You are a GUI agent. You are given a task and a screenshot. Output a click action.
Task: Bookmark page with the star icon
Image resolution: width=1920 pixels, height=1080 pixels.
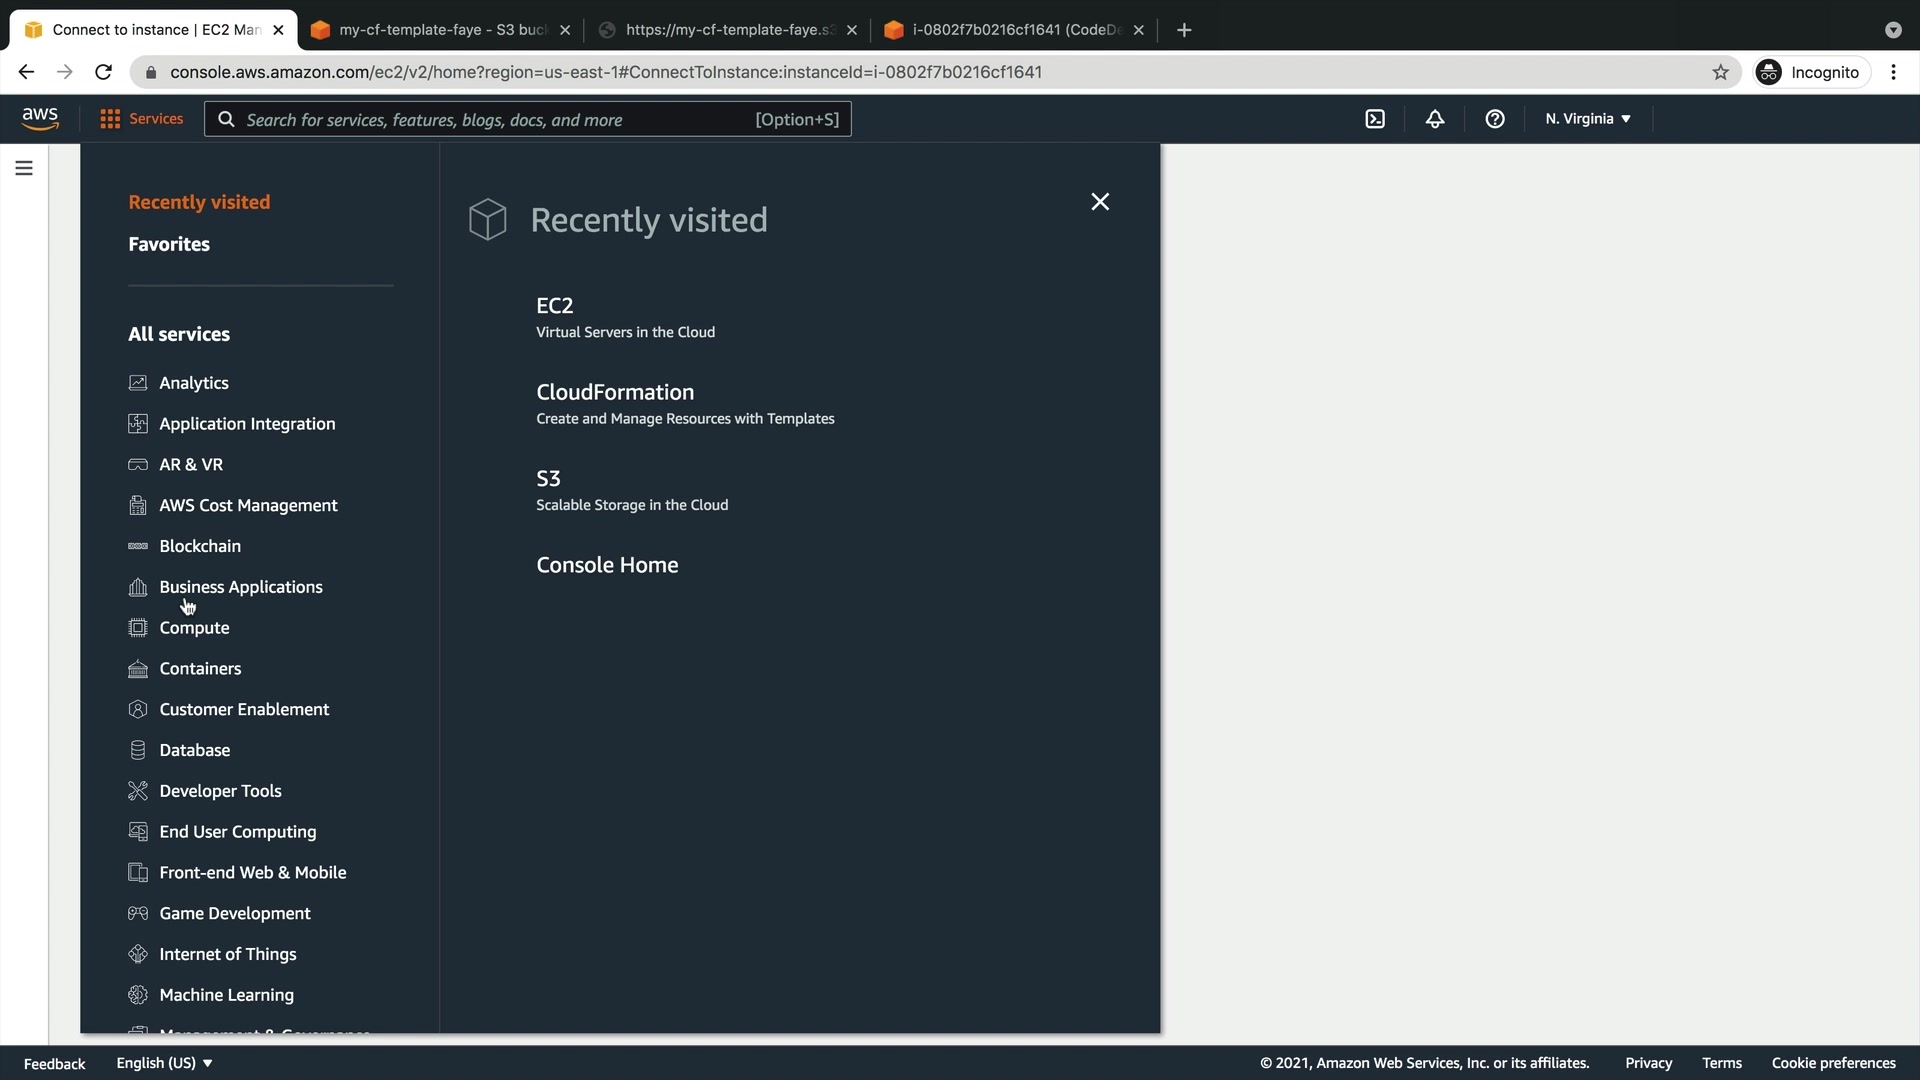(1720, 72)
